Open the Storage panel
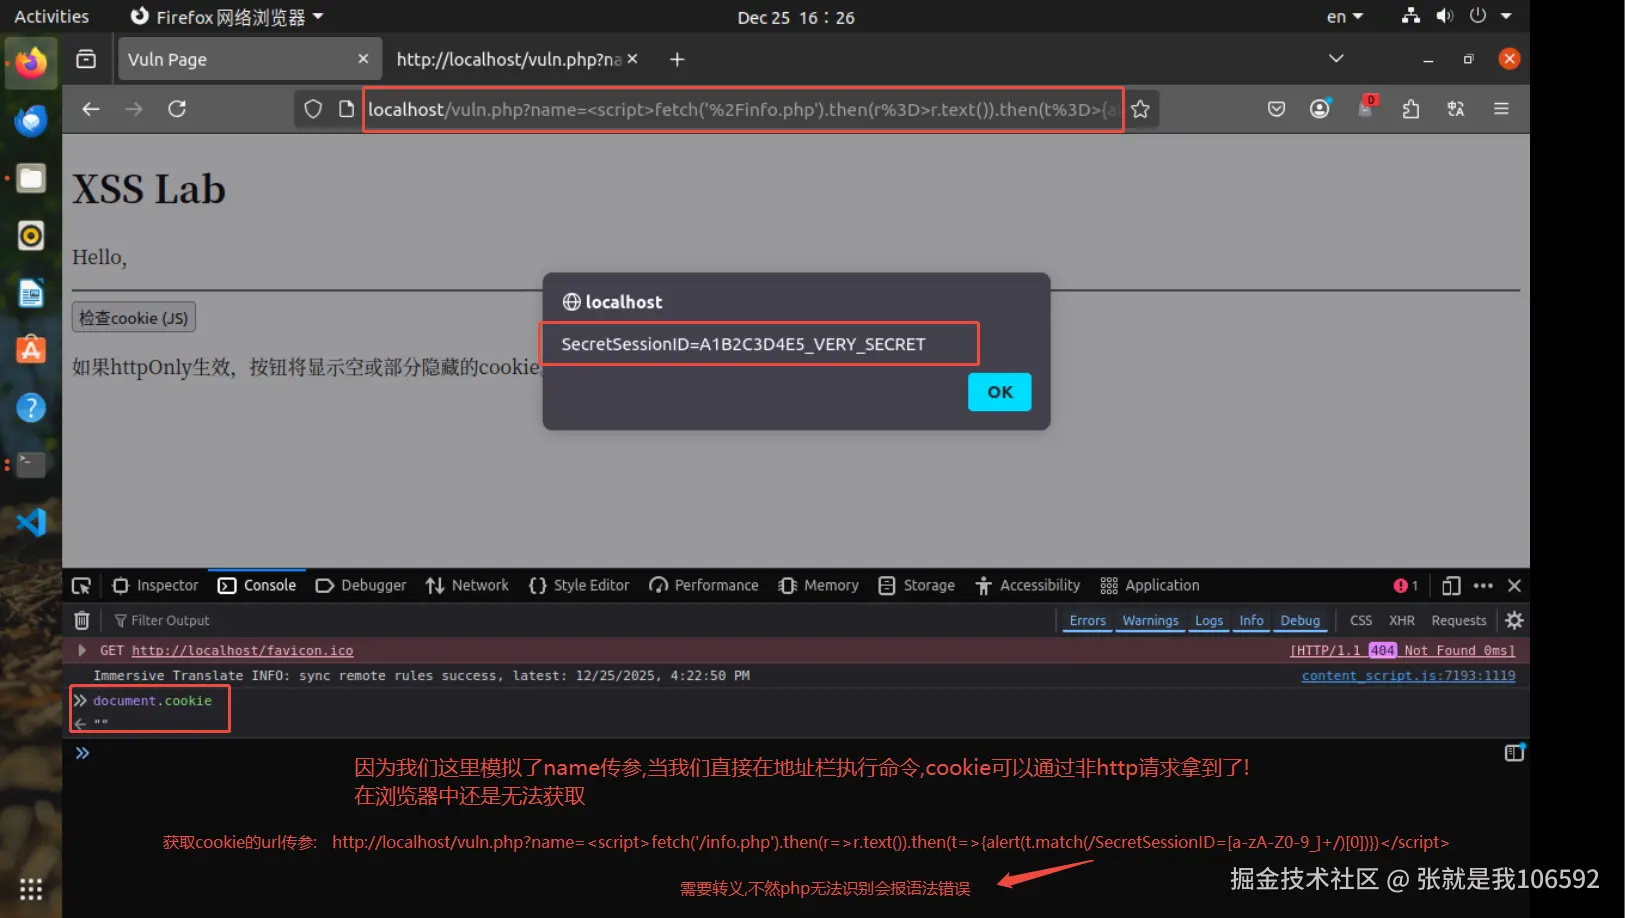Screen dimensions: 1625x918 pos(917,586)
